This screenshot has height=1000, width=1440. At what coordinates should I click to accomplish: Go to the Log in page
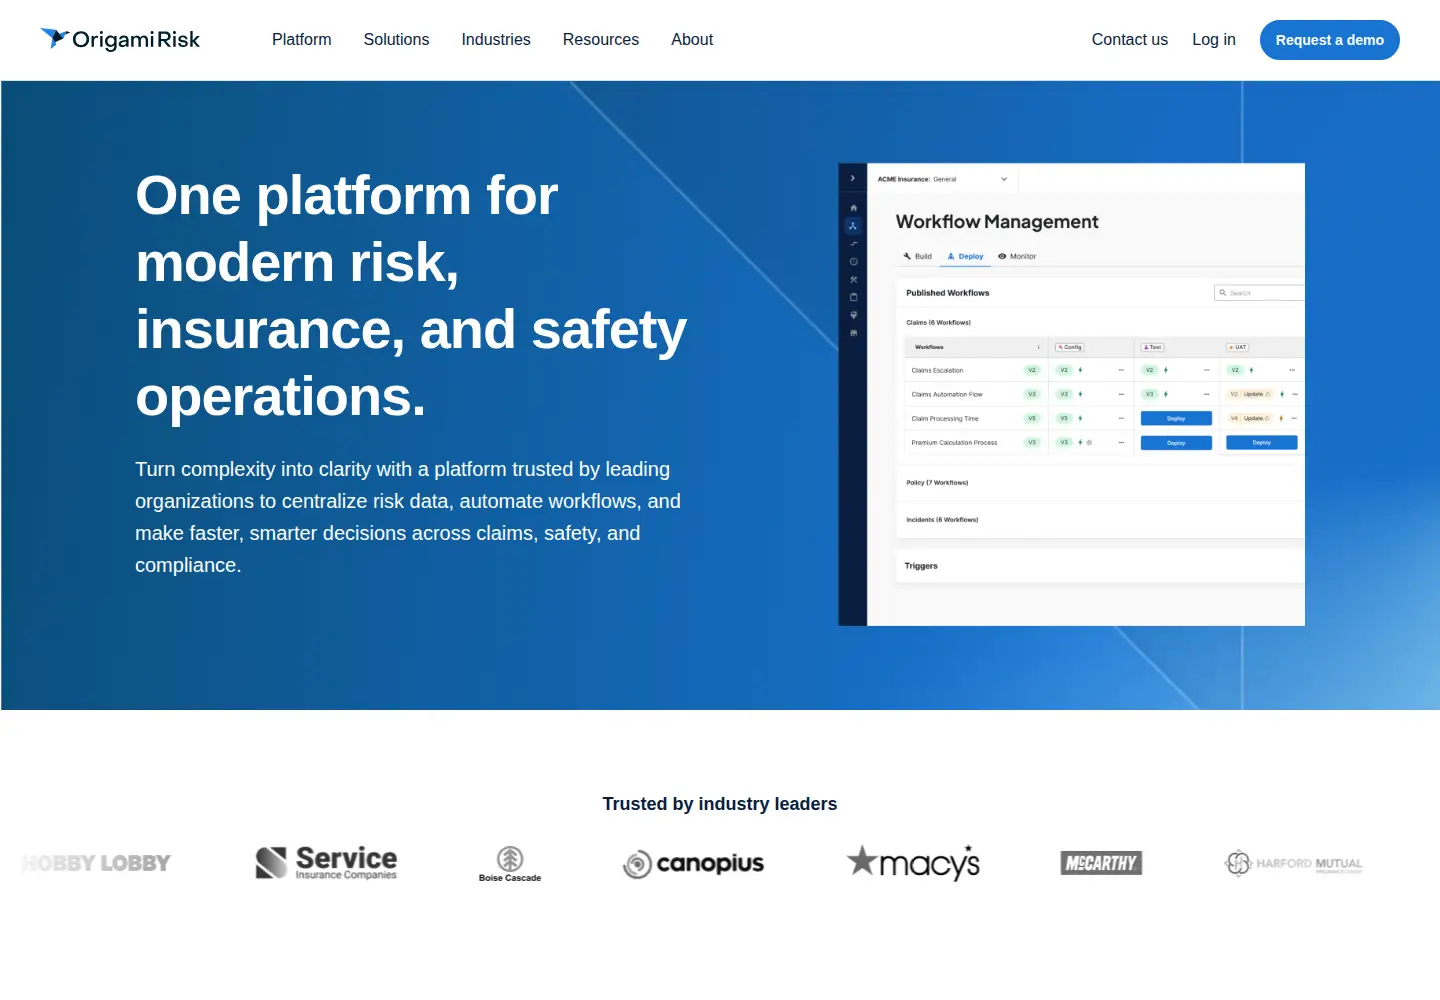(1214, 40)
